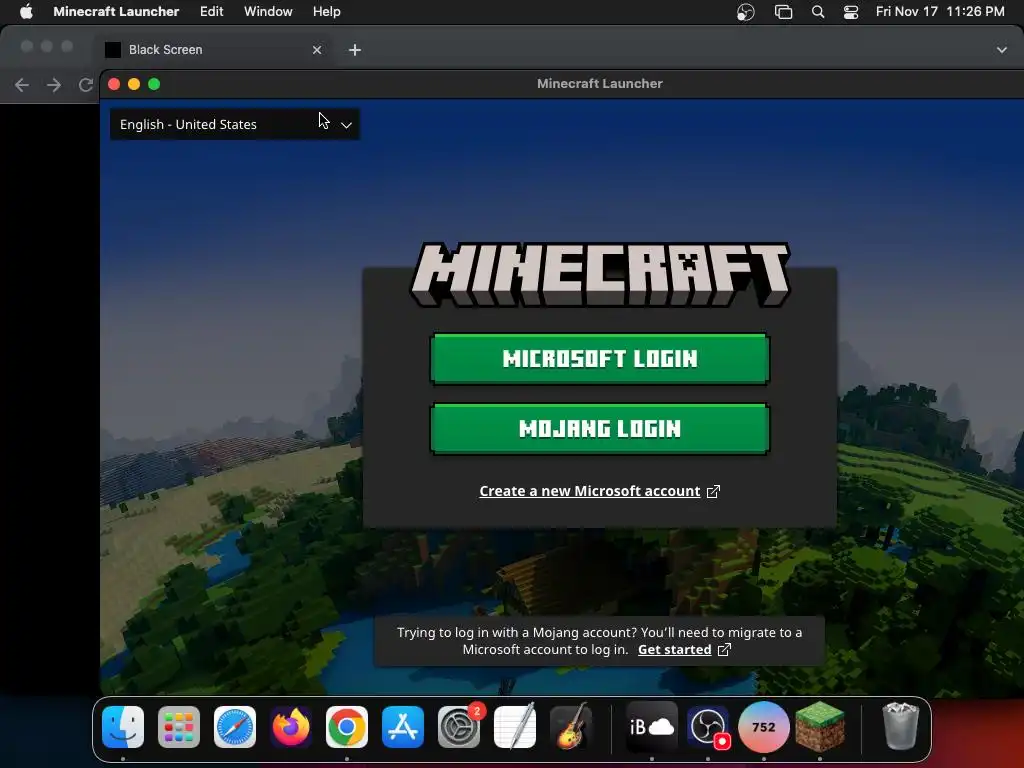This screenshot has width=1024, height=768.
Task: Expand the browser tab list chevron
Action: click(1001, 50)
